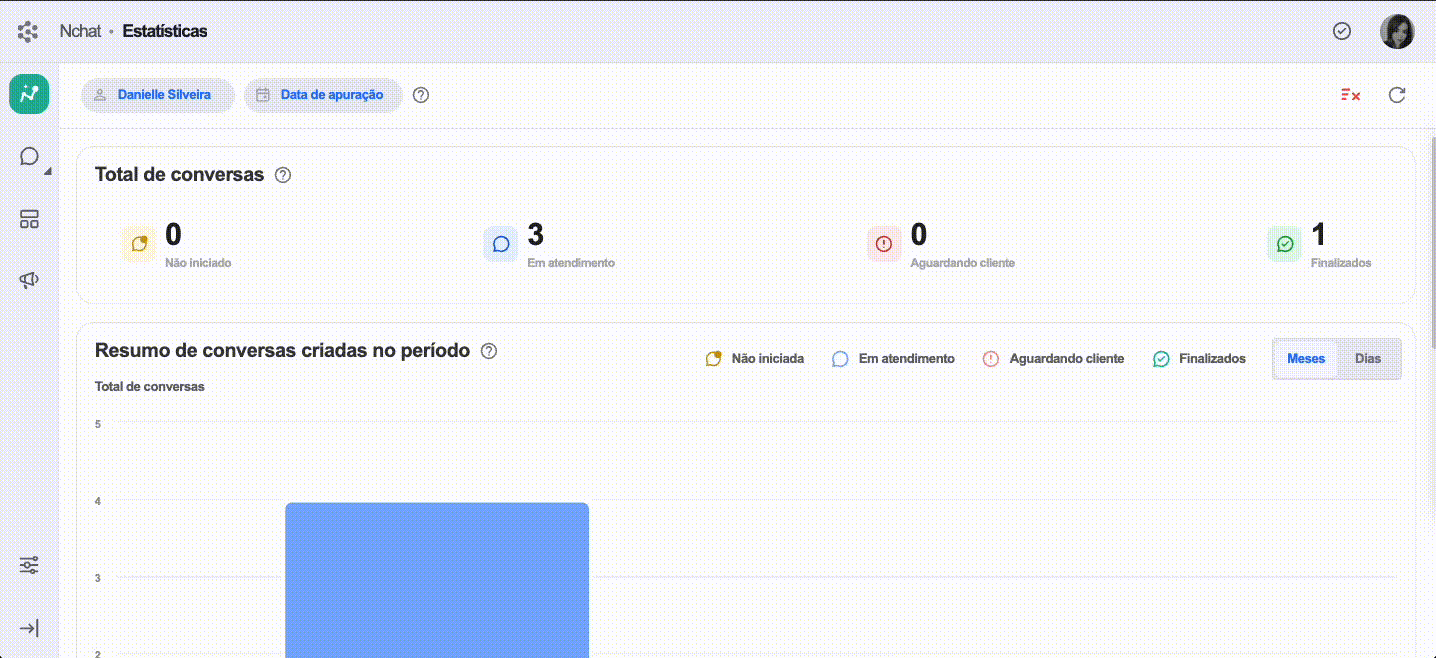Image resolution: width=1436 pixels, height=658 pixels.
Task: Click the Nchat breadcrumb link
Action: click(x=80, y=31)
